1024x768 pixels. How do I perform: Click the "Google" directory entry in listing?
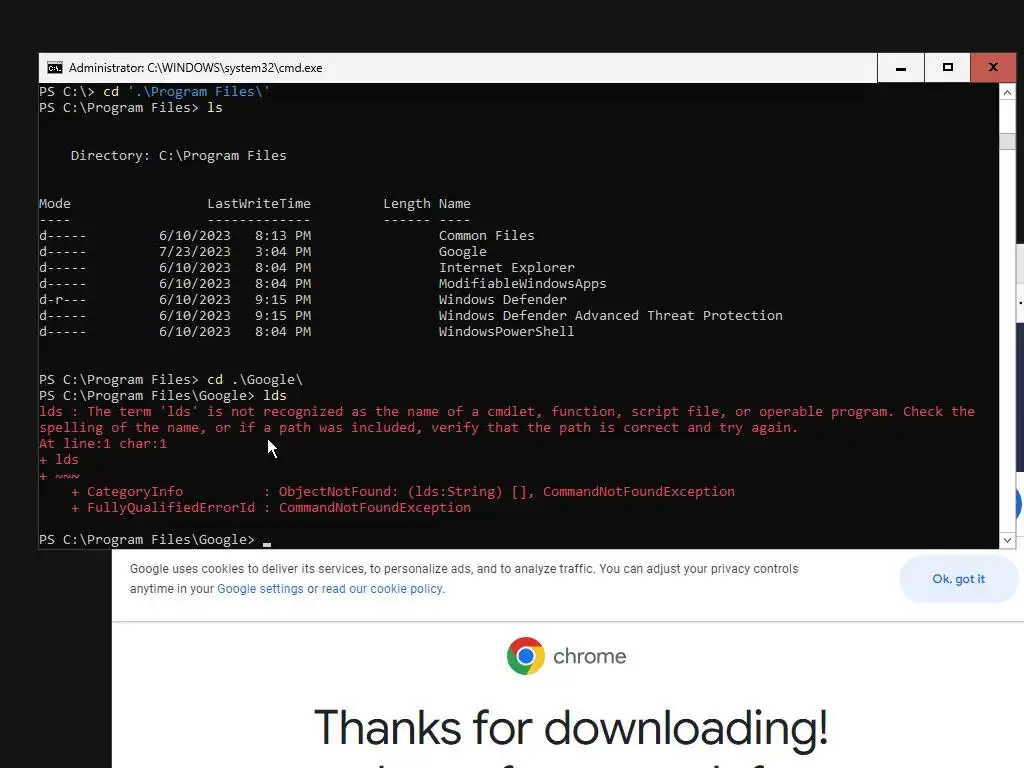tap(462, 251)
